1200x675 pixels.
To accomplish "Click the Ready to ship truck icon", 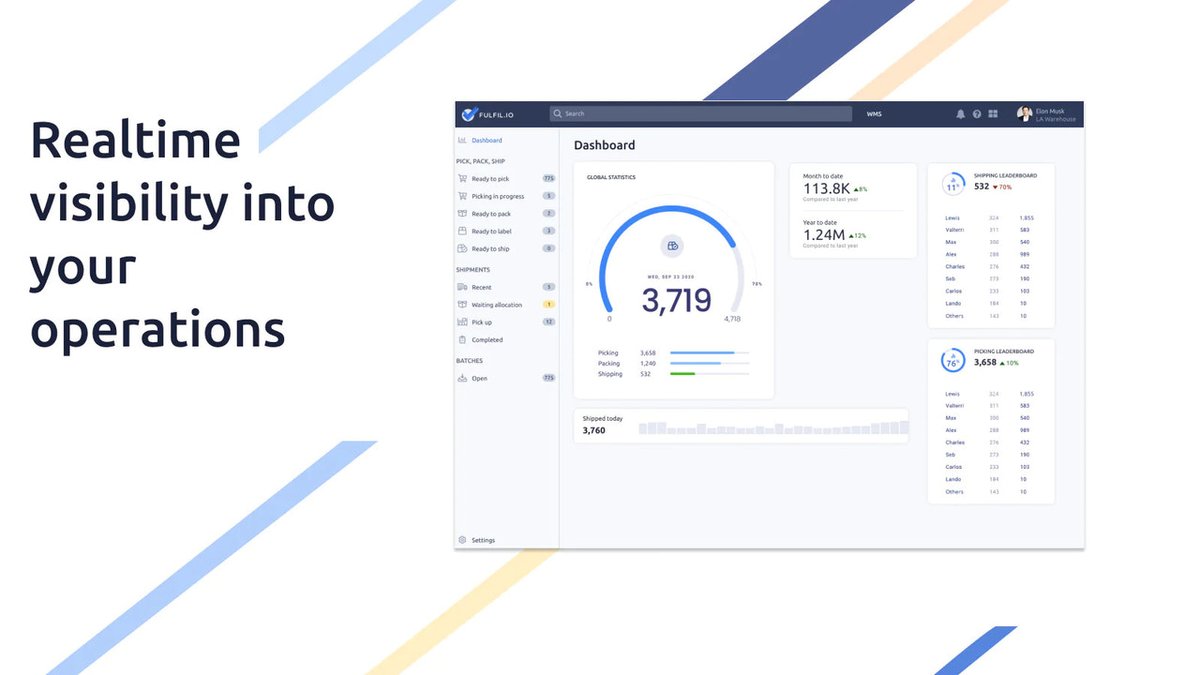I will click(462, 249).
